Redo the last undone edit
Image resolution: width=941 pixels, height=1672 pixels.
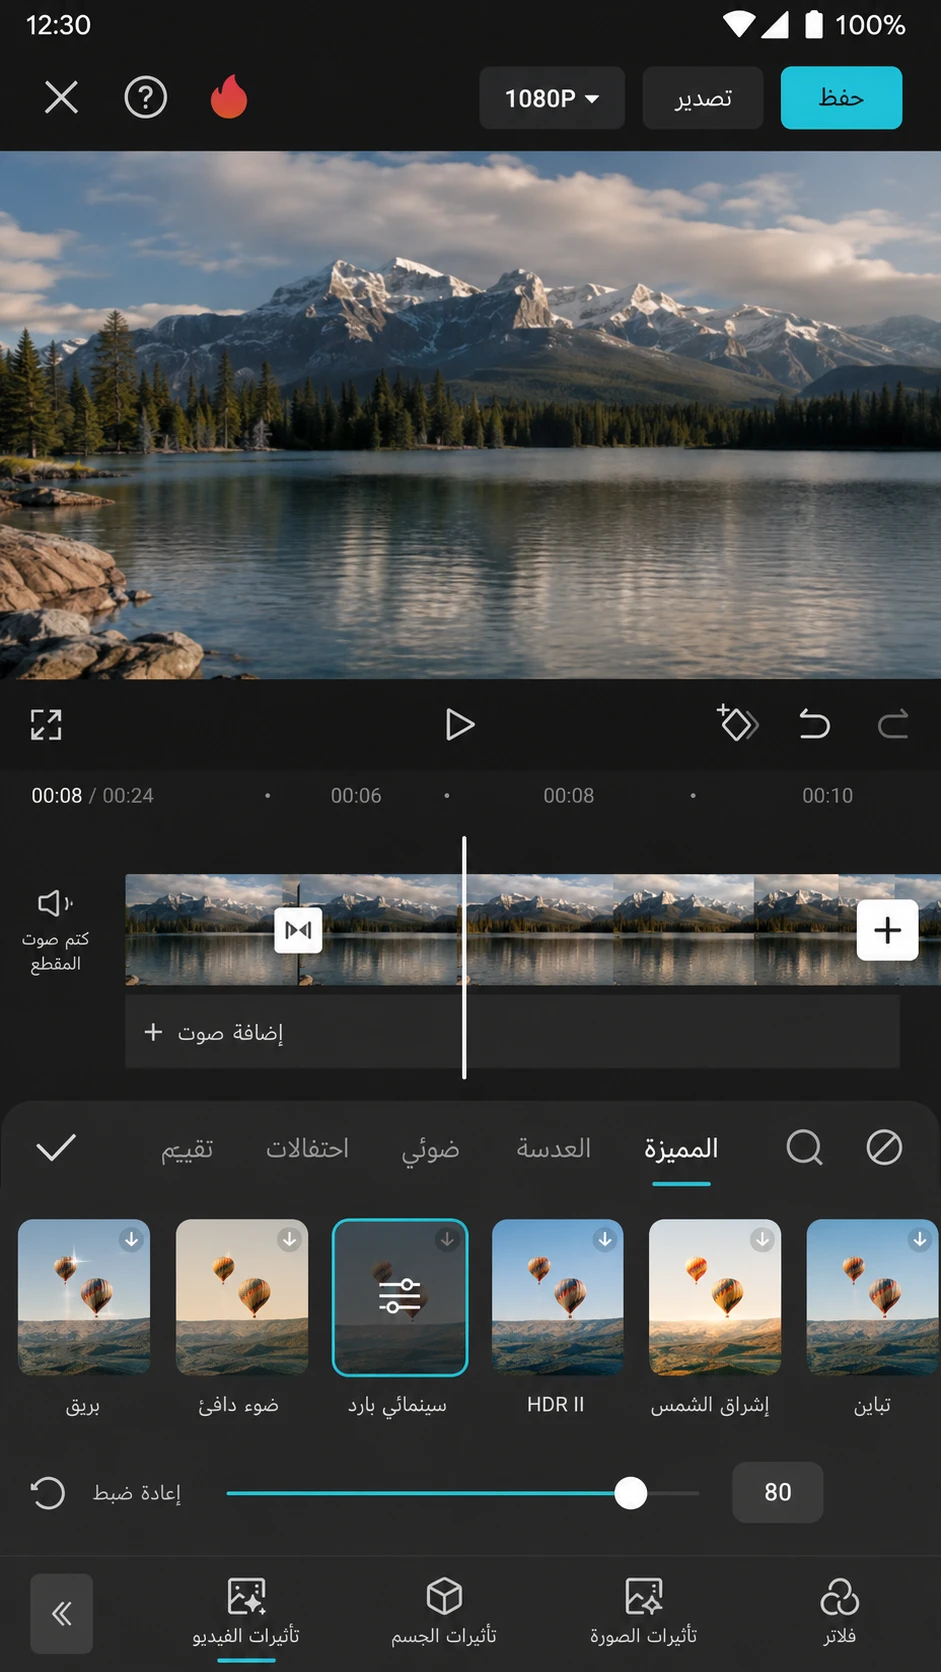click(893, 723)
